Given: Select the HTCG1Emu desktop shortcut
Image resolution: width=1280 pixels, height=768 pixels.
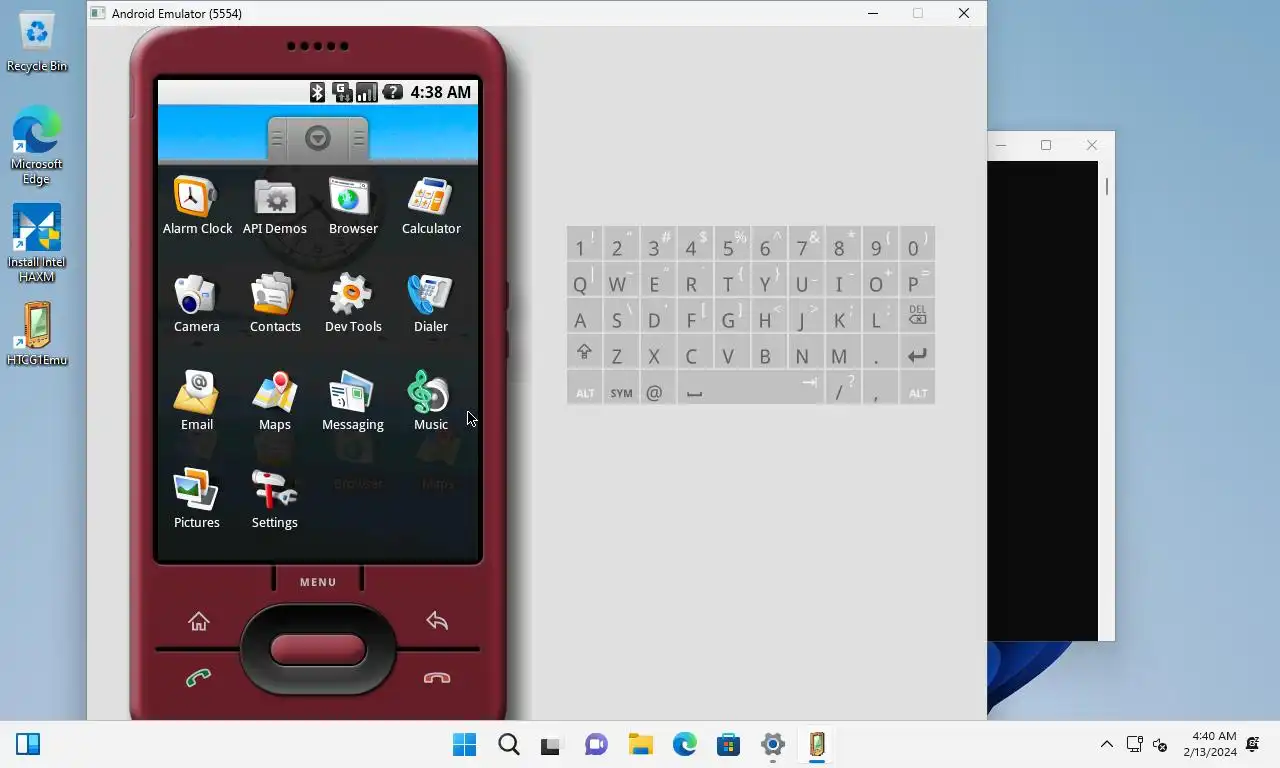Looking at the screenshot, I should point(37,334).
